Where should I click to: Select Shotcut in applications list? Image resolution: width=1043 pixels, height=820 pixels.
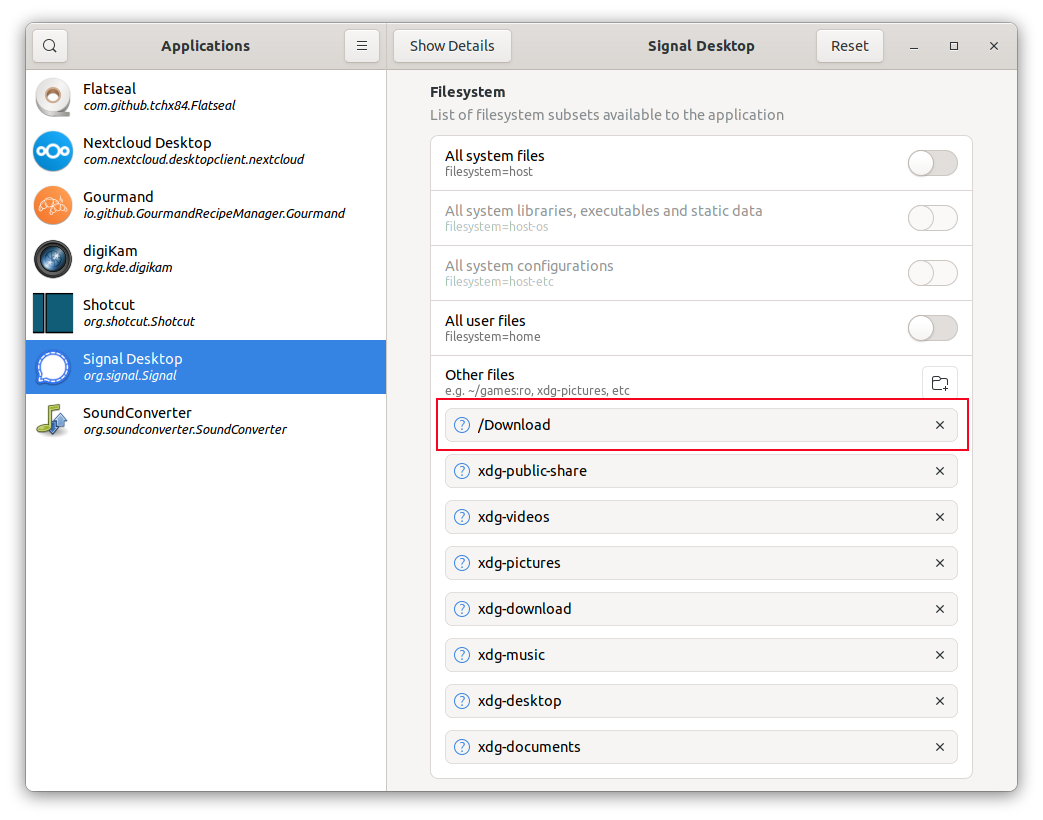206,313
